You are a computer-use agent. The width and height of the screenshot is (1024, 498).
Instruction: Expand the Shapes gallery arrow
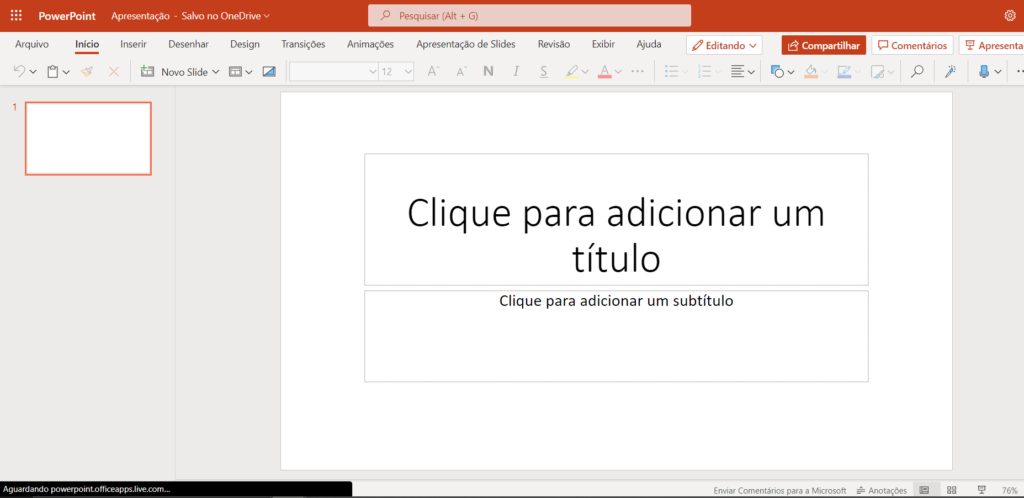(791, 72)
